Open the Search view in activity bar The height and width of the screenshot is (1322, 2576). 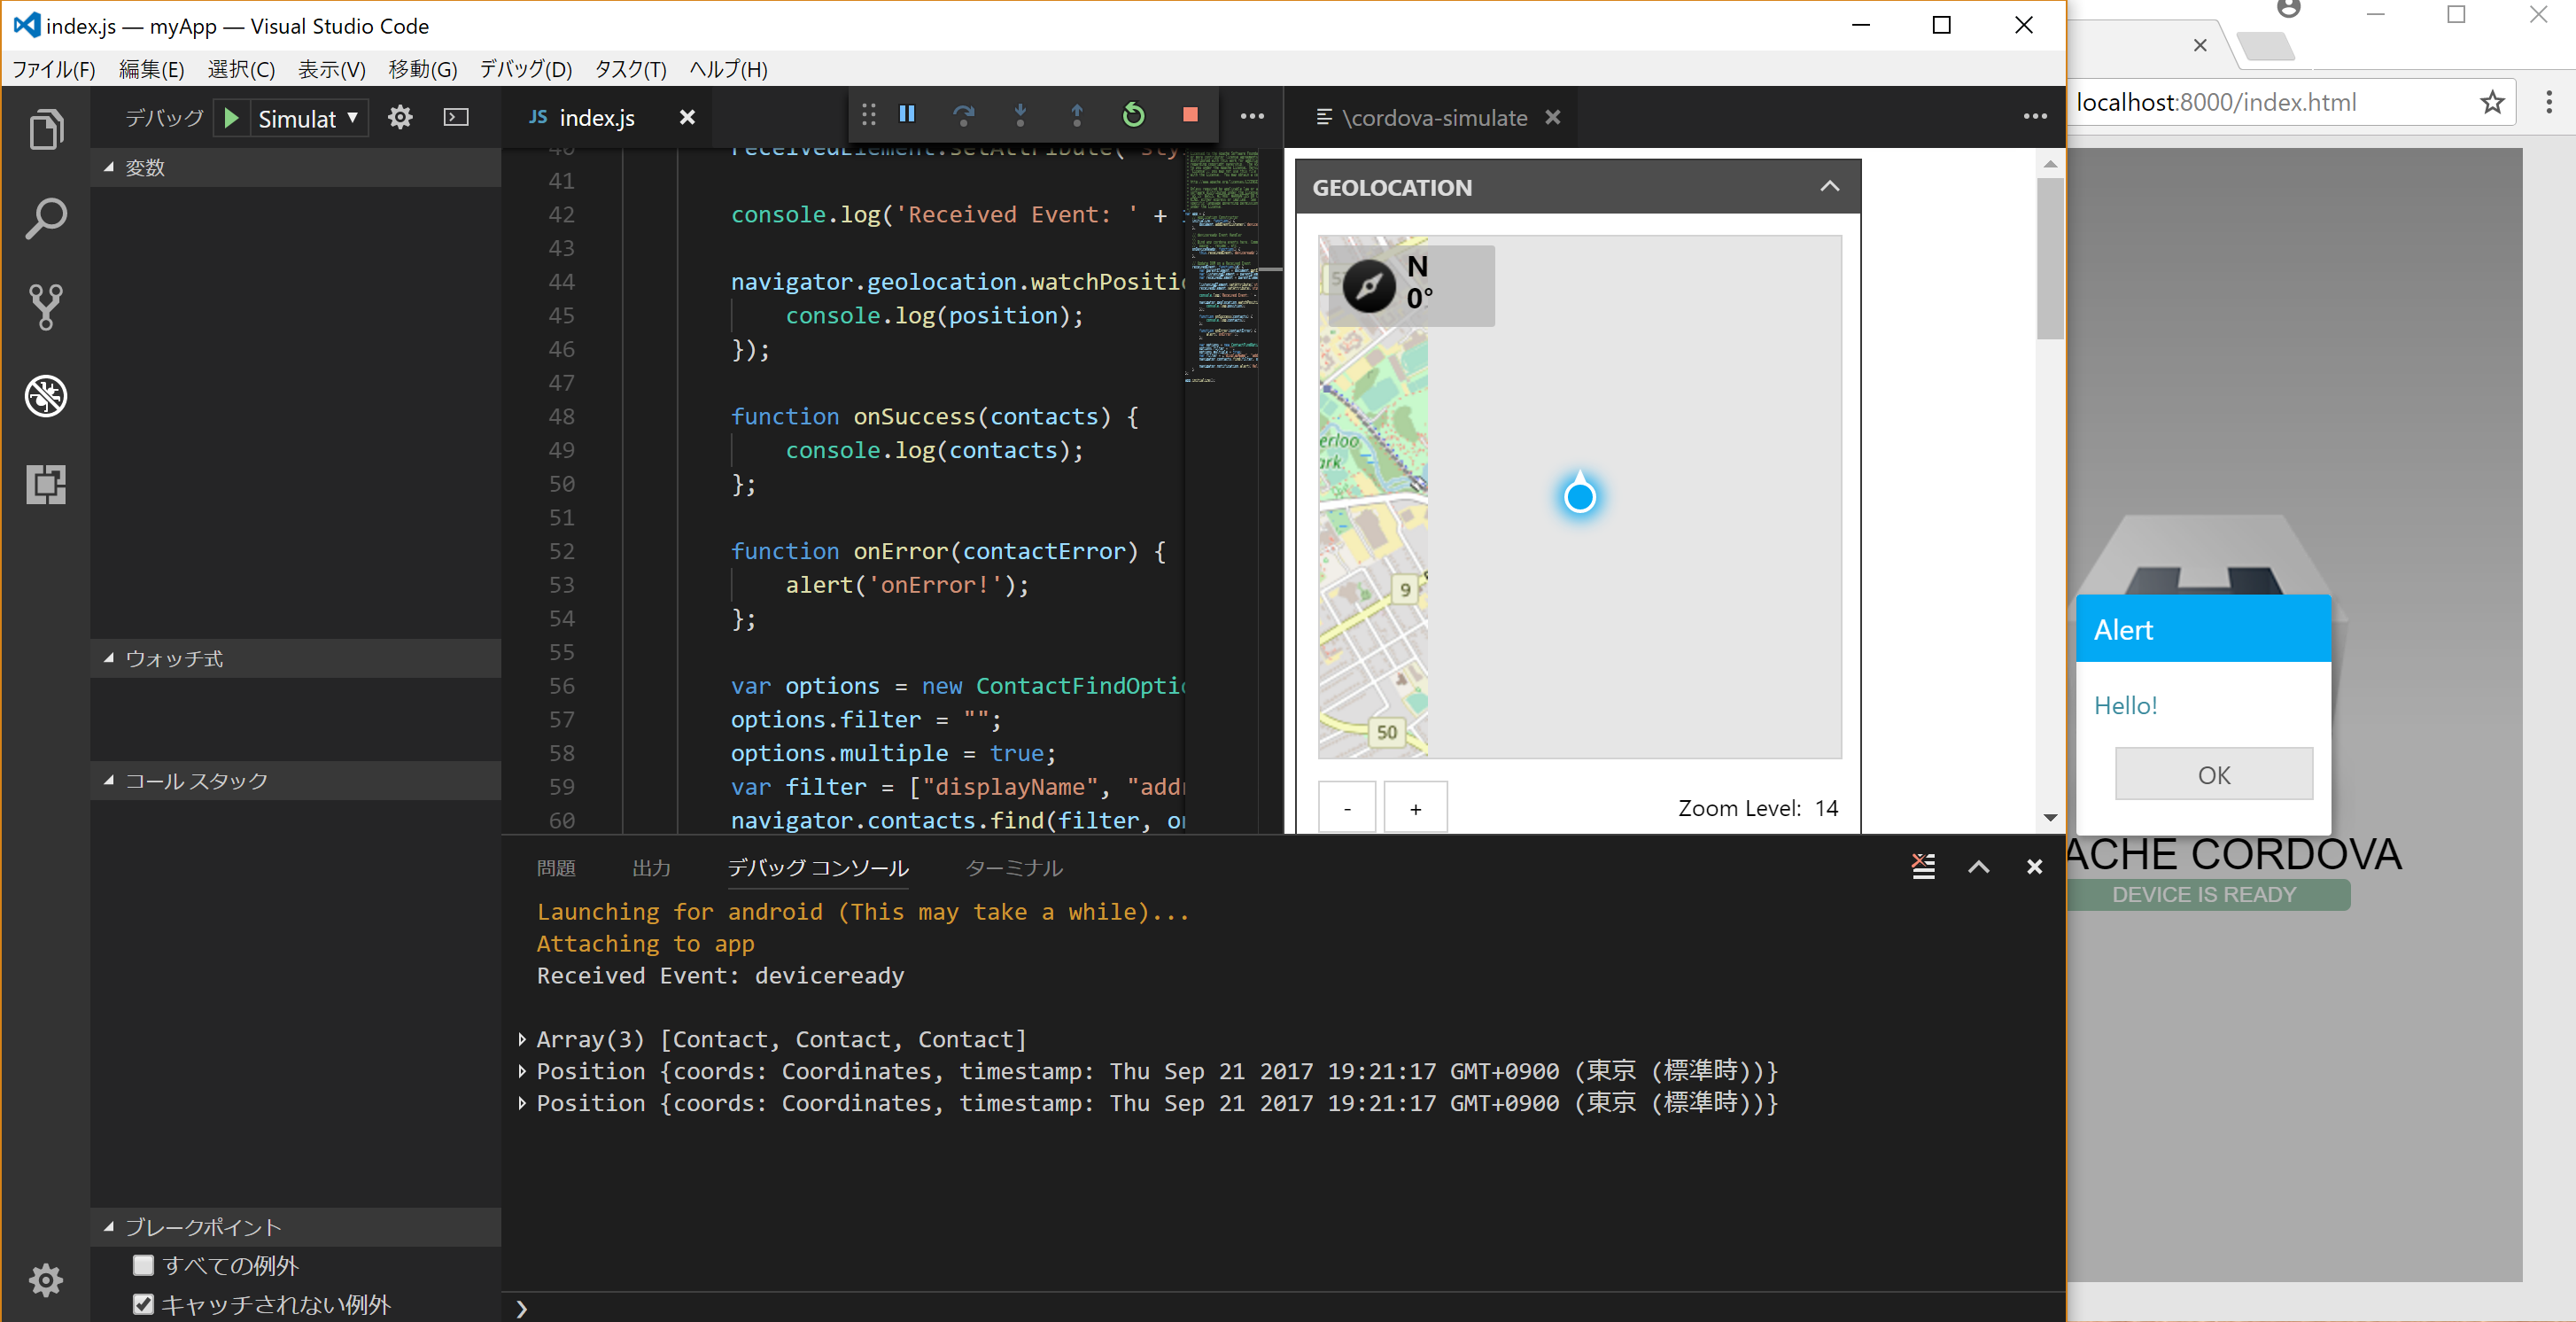pos(46,218)
